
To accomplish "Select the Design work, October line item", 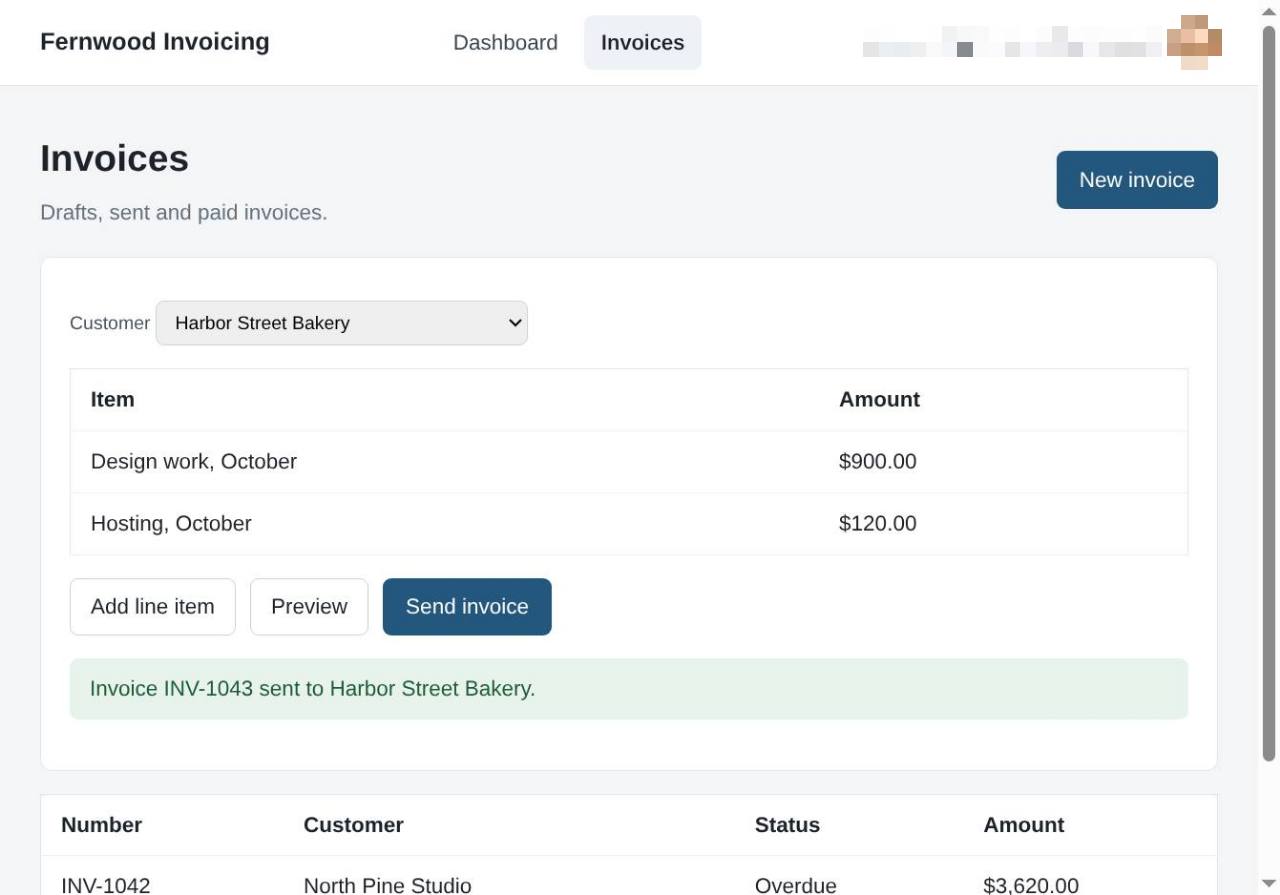I will click(x=629, y=462).
